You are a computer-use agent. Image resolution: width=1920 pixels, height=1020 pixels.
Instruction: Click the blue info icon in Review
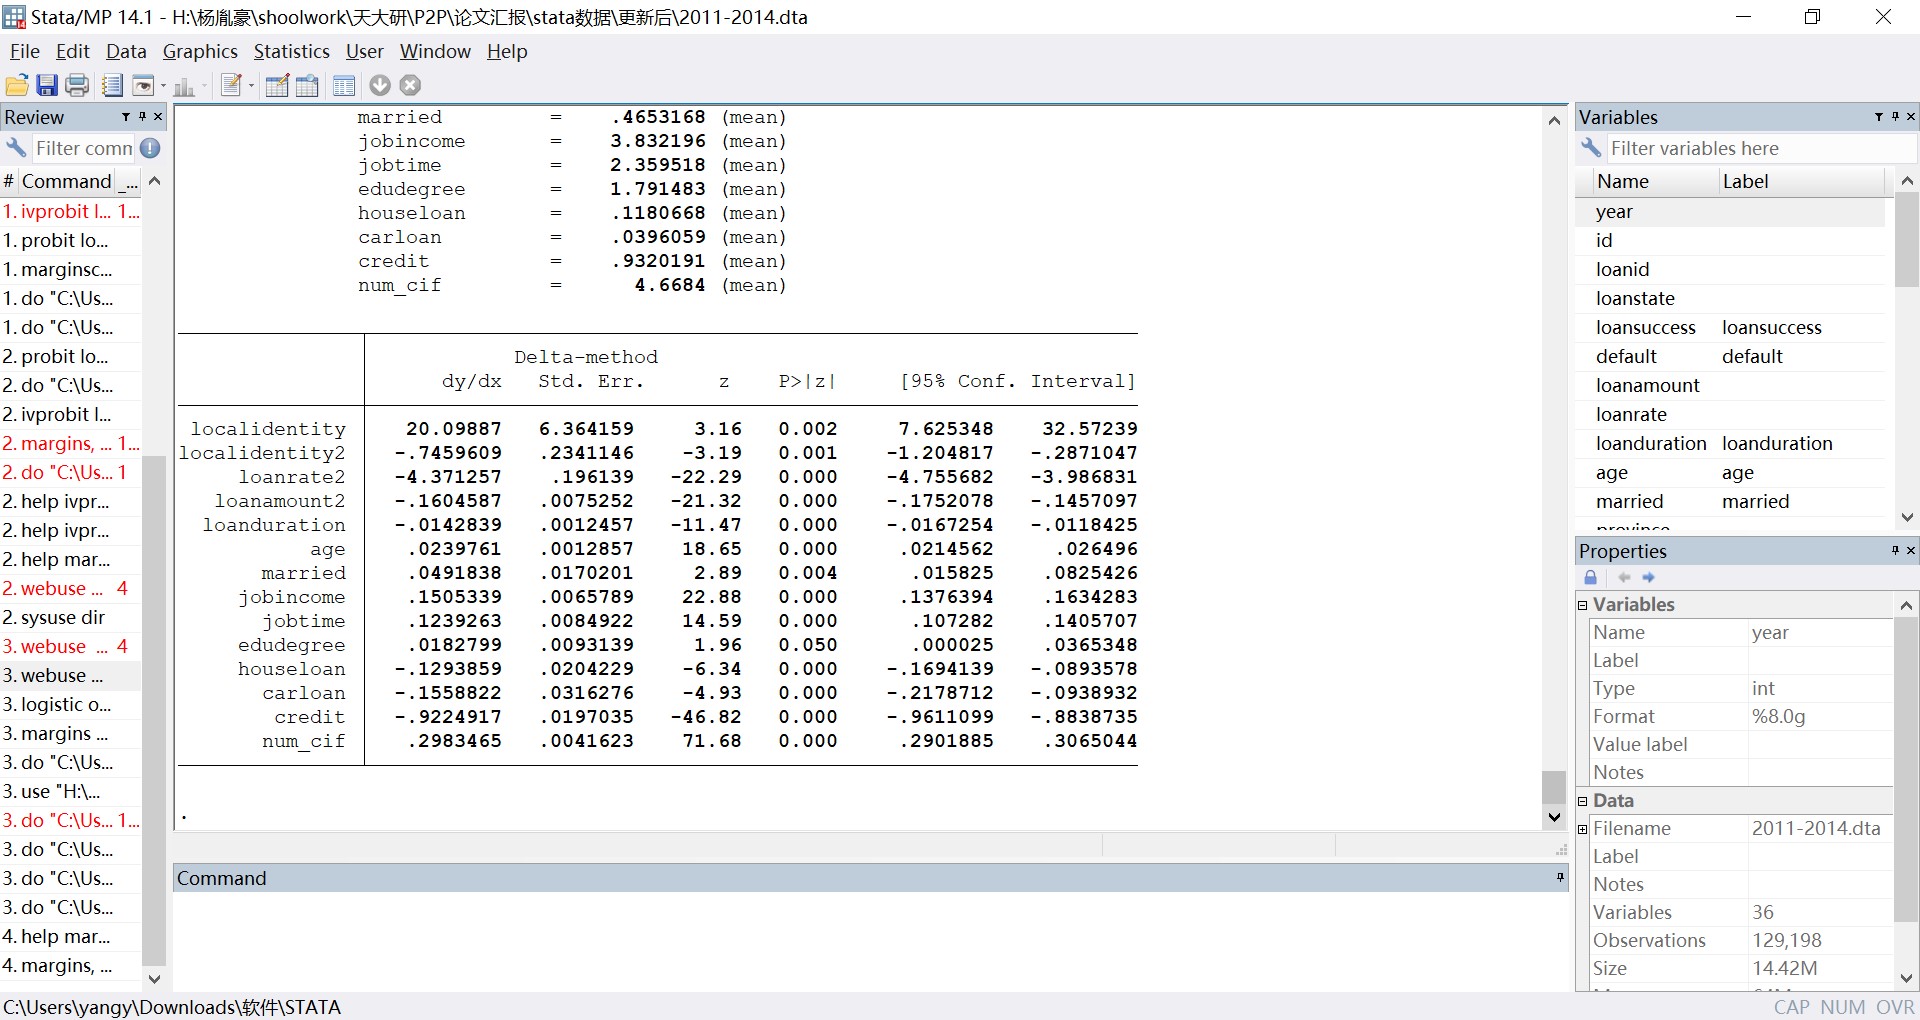[150, 148]
